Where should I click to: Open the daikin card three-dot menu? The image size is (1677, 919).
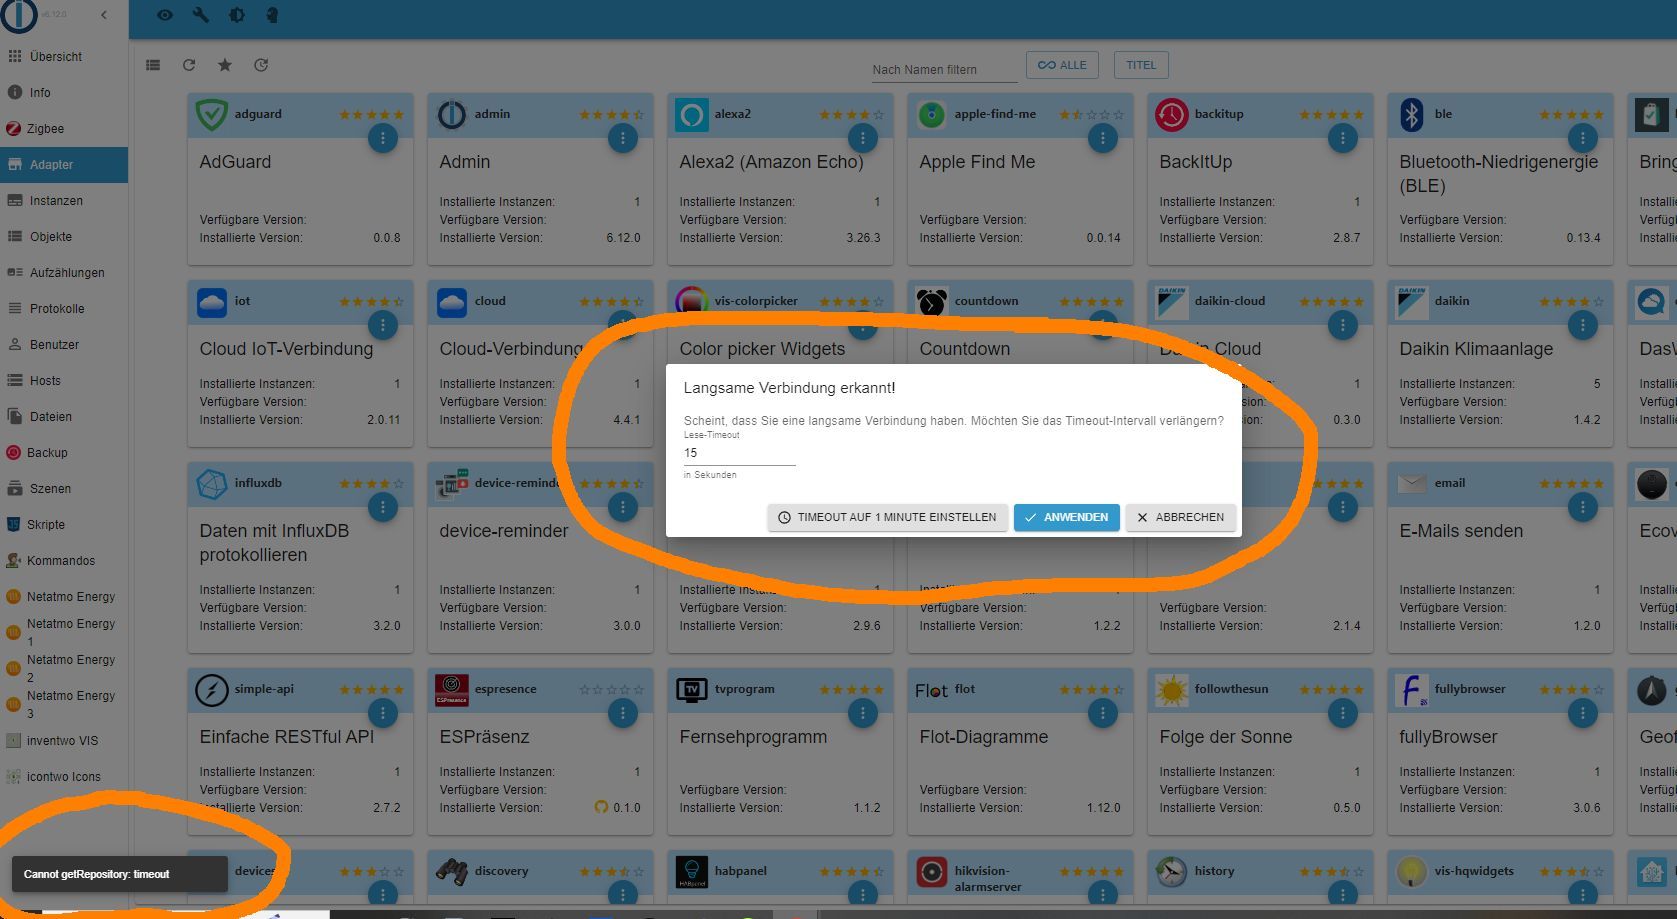point(1582,325)
